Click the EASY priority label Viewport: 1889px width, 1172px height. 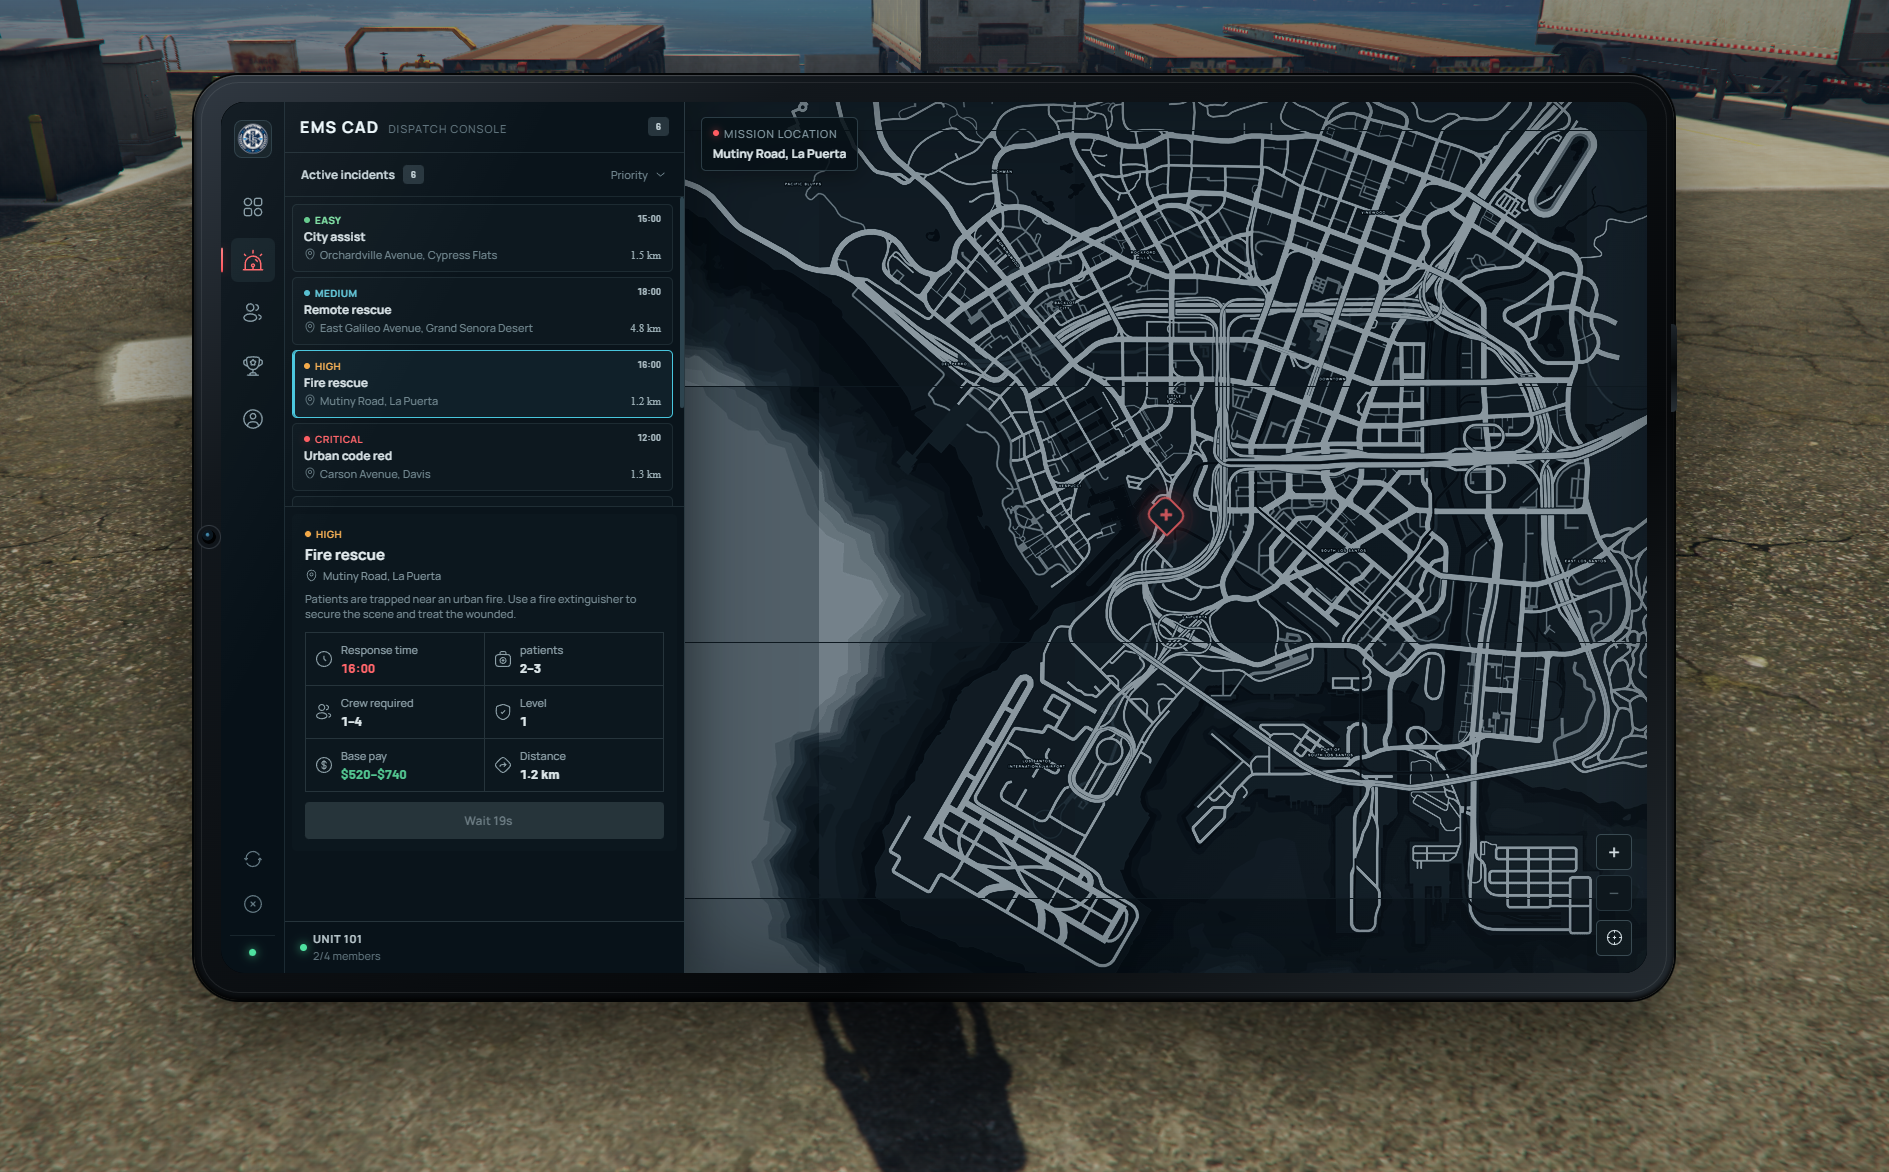click(328, 221)
